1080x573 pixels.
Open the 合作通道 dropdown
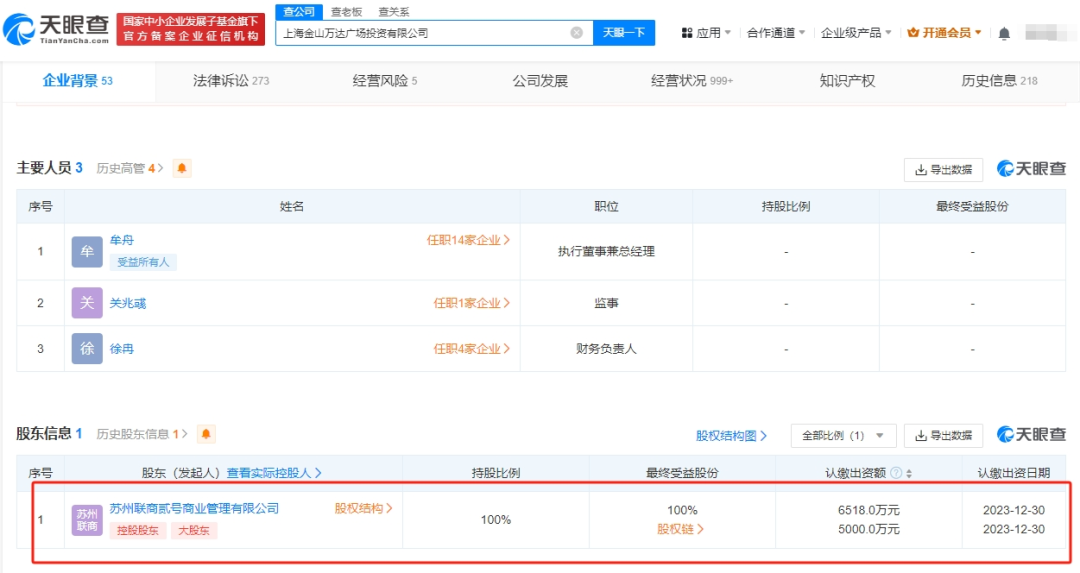(x=776, y=32)
